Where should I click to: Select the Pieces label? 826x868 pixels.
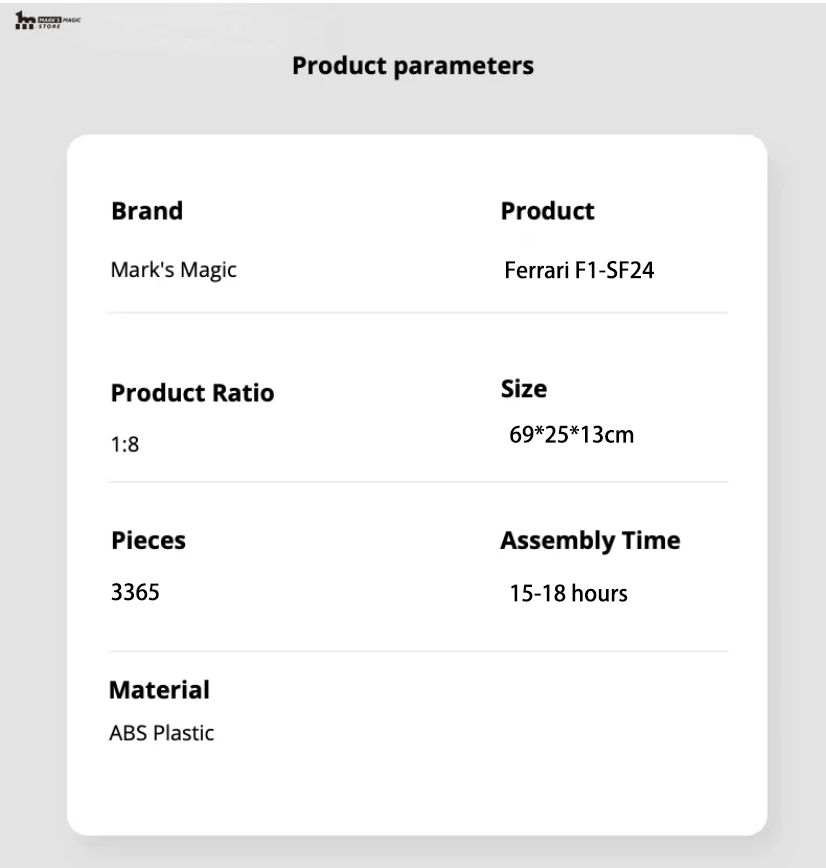pos(148,541)
